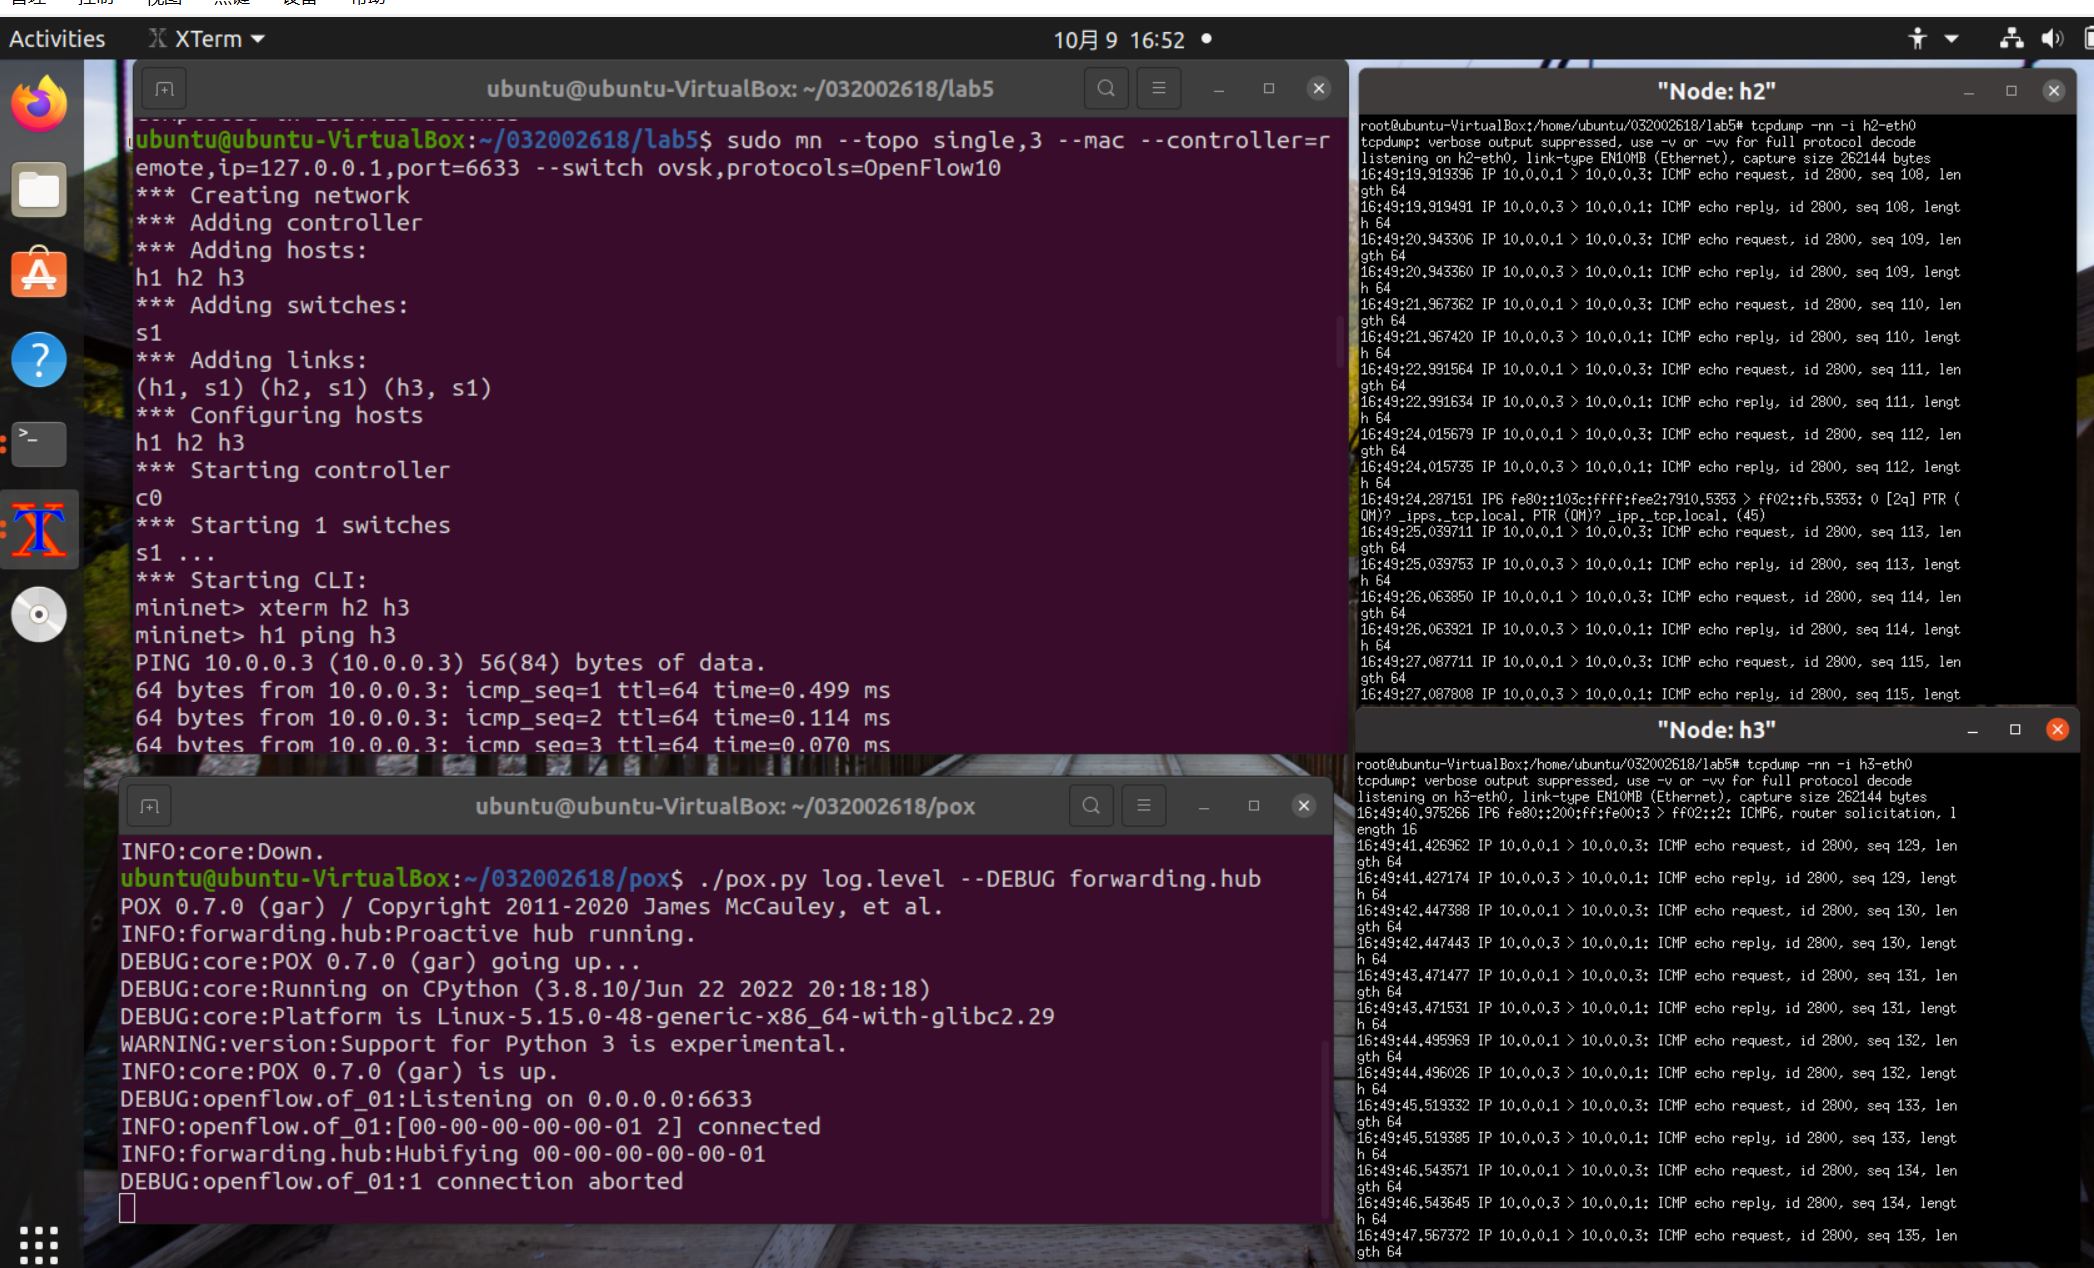
Task: Add new tab in pox terminal
Action: (x=150, y=806)
